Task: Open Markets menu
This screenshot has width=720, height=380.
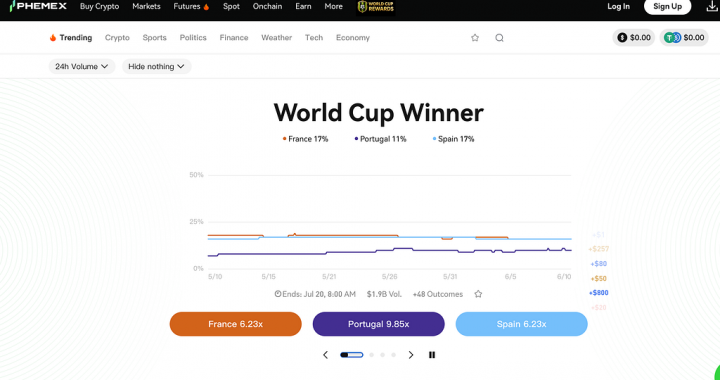Action: 146,6
